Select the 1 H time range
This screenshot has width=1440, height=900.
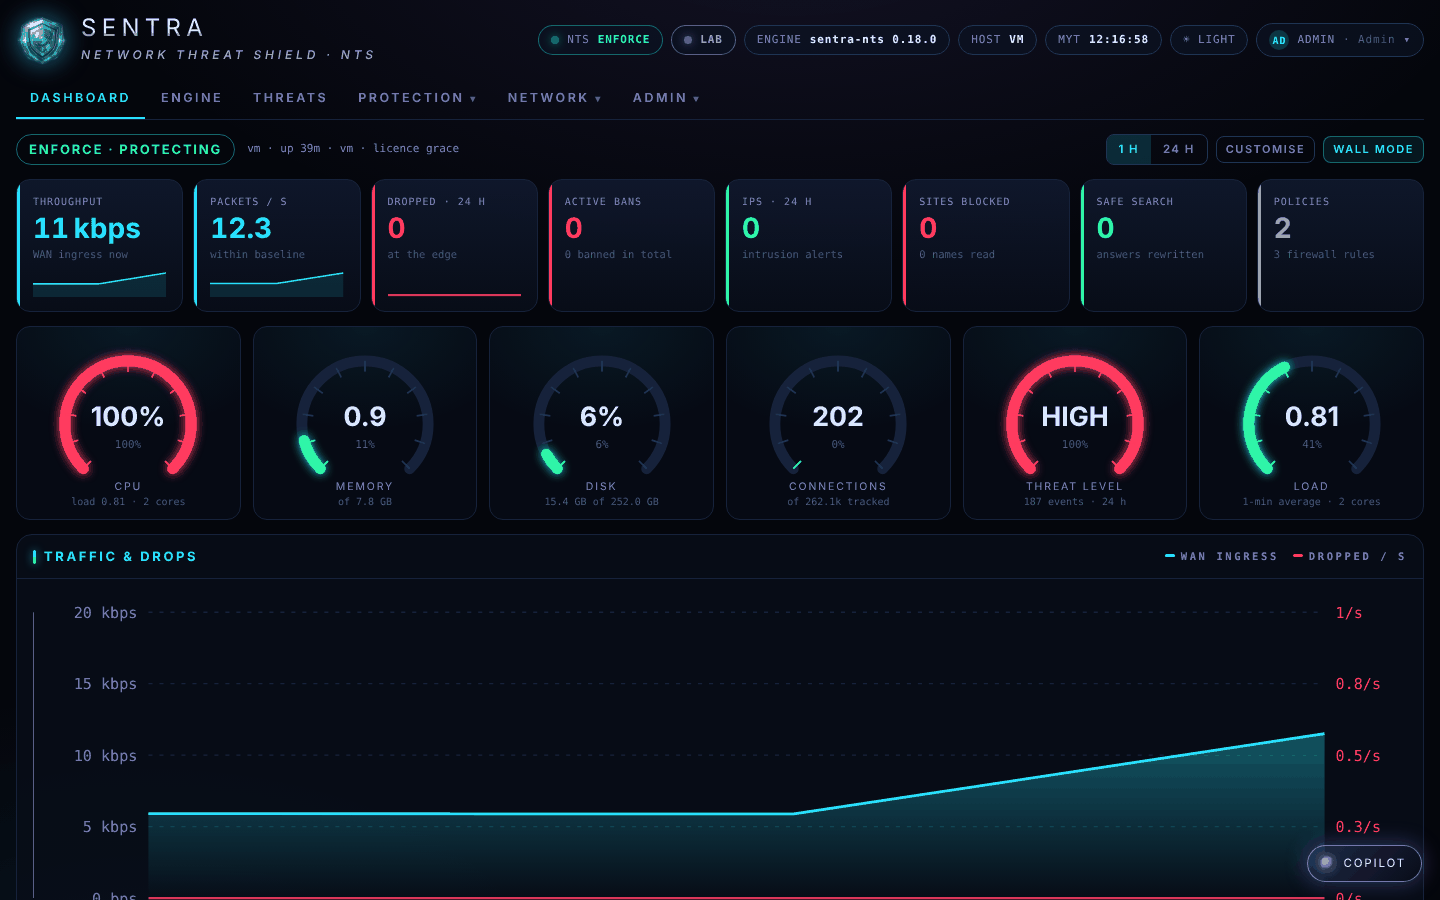[1129, 149]
